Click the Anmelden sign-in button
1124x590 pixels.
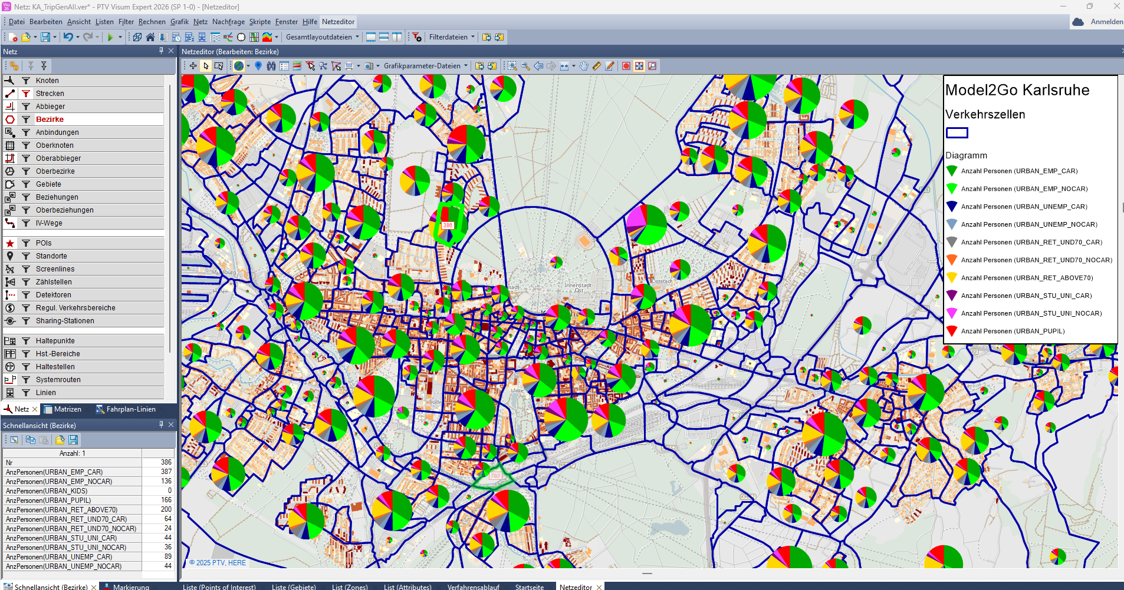[1098, 21]
